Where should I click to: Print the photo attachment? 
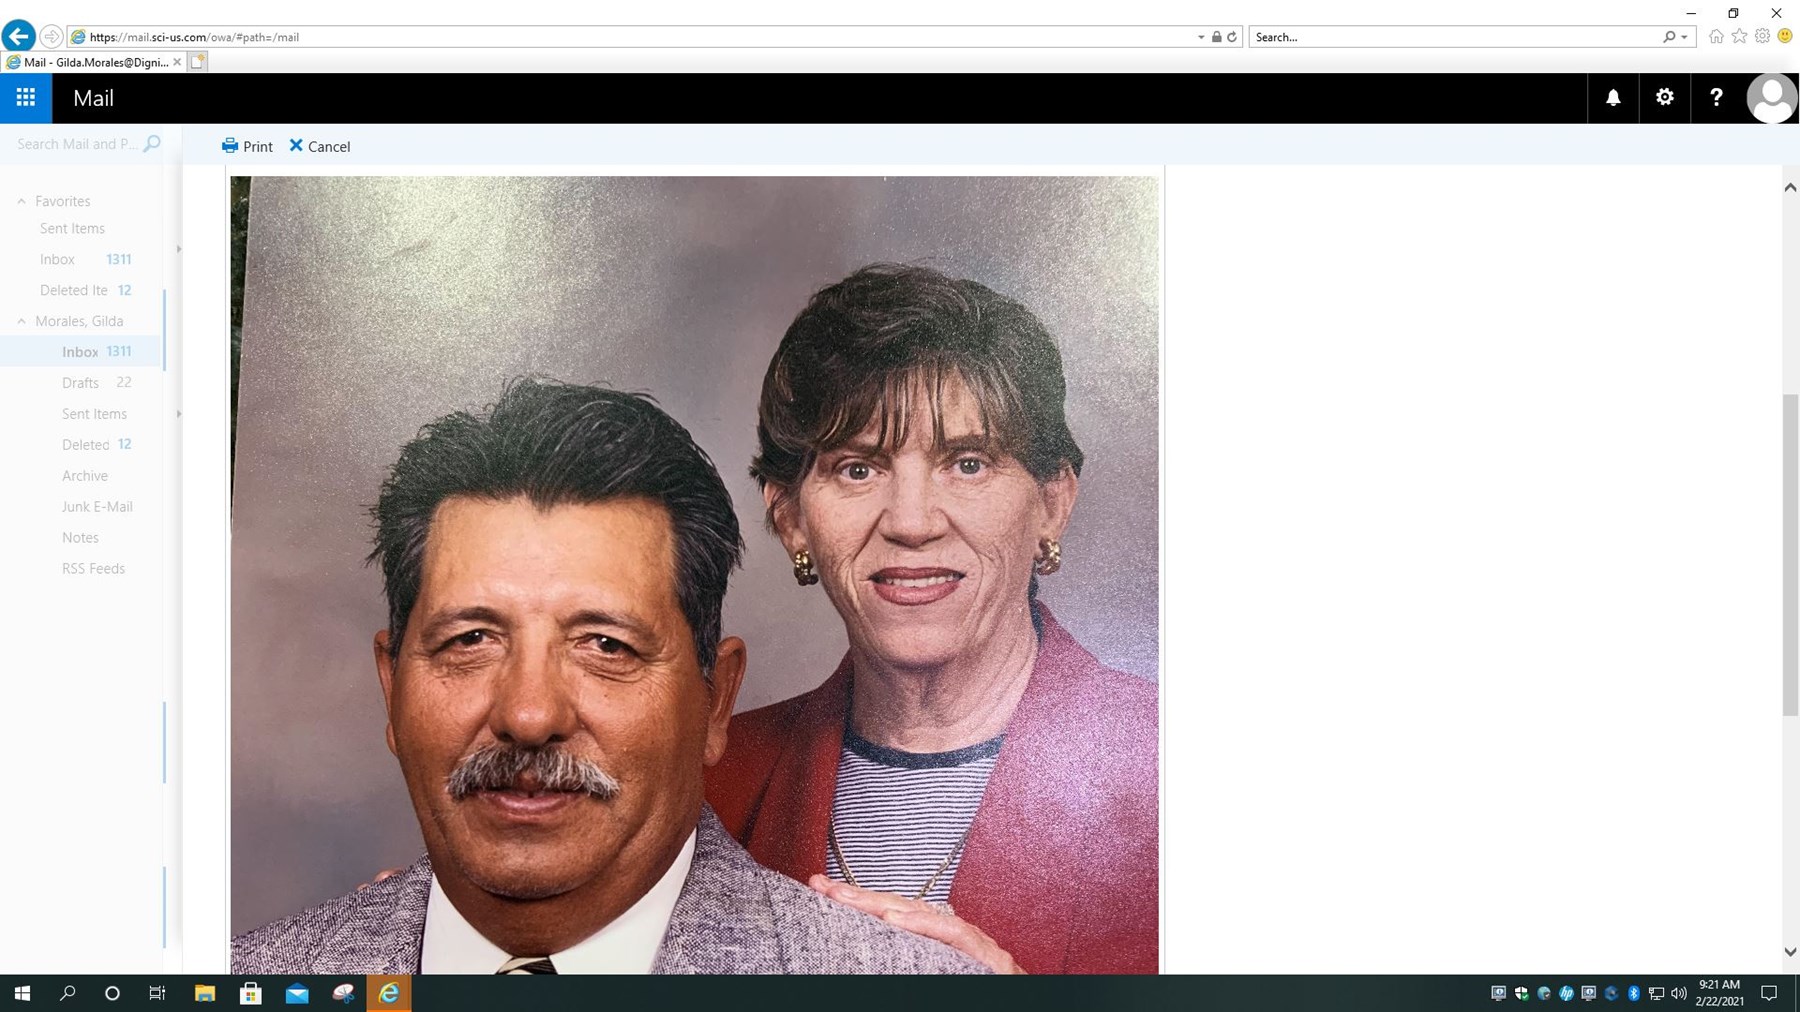tap(247, 146)
